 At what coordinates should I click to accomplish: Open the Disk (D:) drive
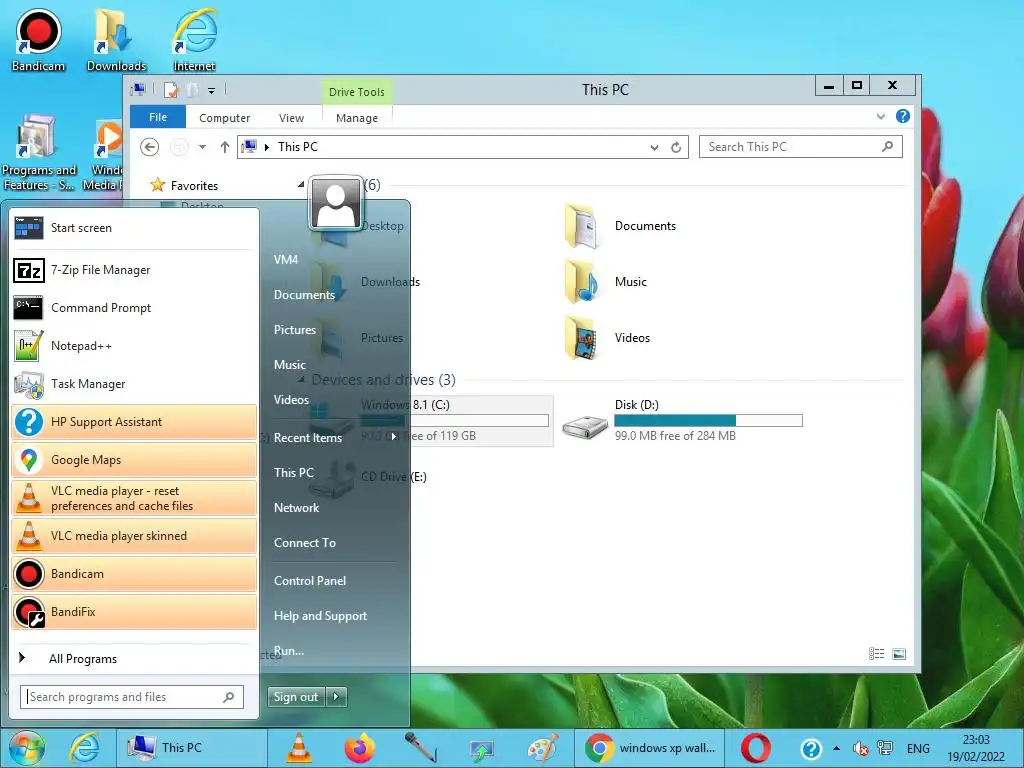coord(682,421)
